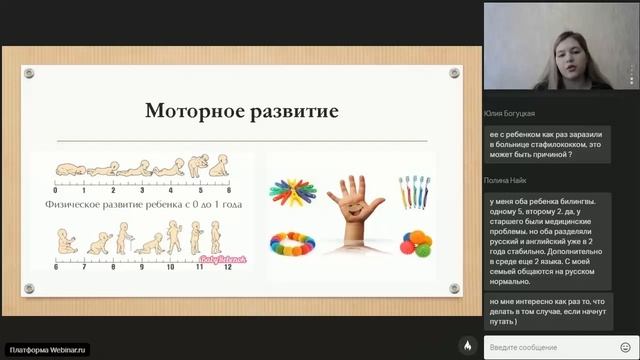Click into the 'Введите сообщение' message field
Image resolution: width=640 pixels, height=360 pixels.
coord(561,347)
